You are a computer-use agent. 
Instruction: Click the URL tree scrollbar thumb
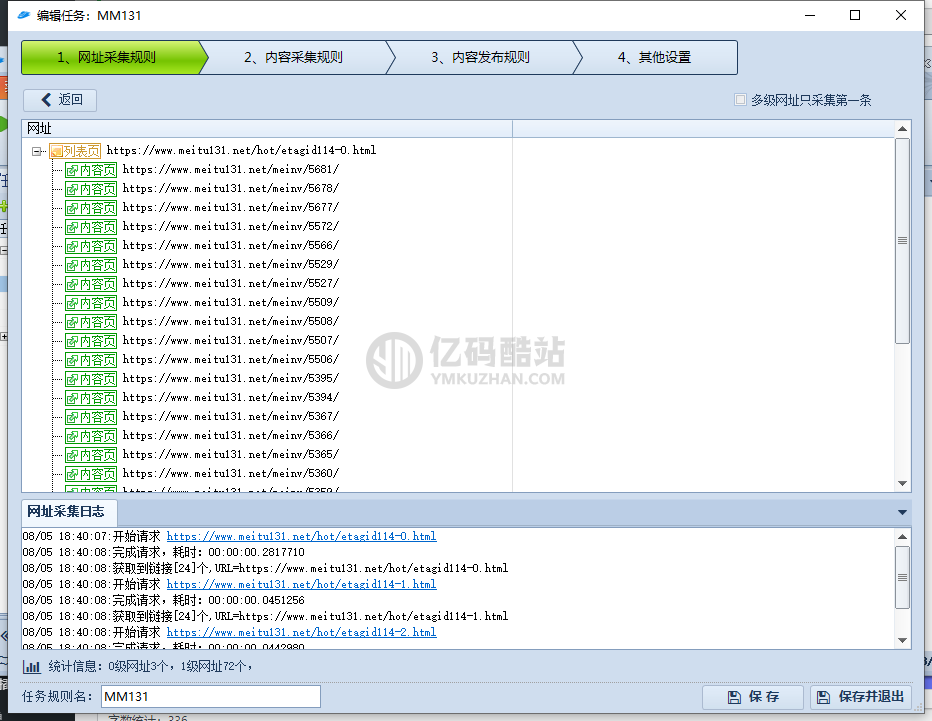[902, 241]
